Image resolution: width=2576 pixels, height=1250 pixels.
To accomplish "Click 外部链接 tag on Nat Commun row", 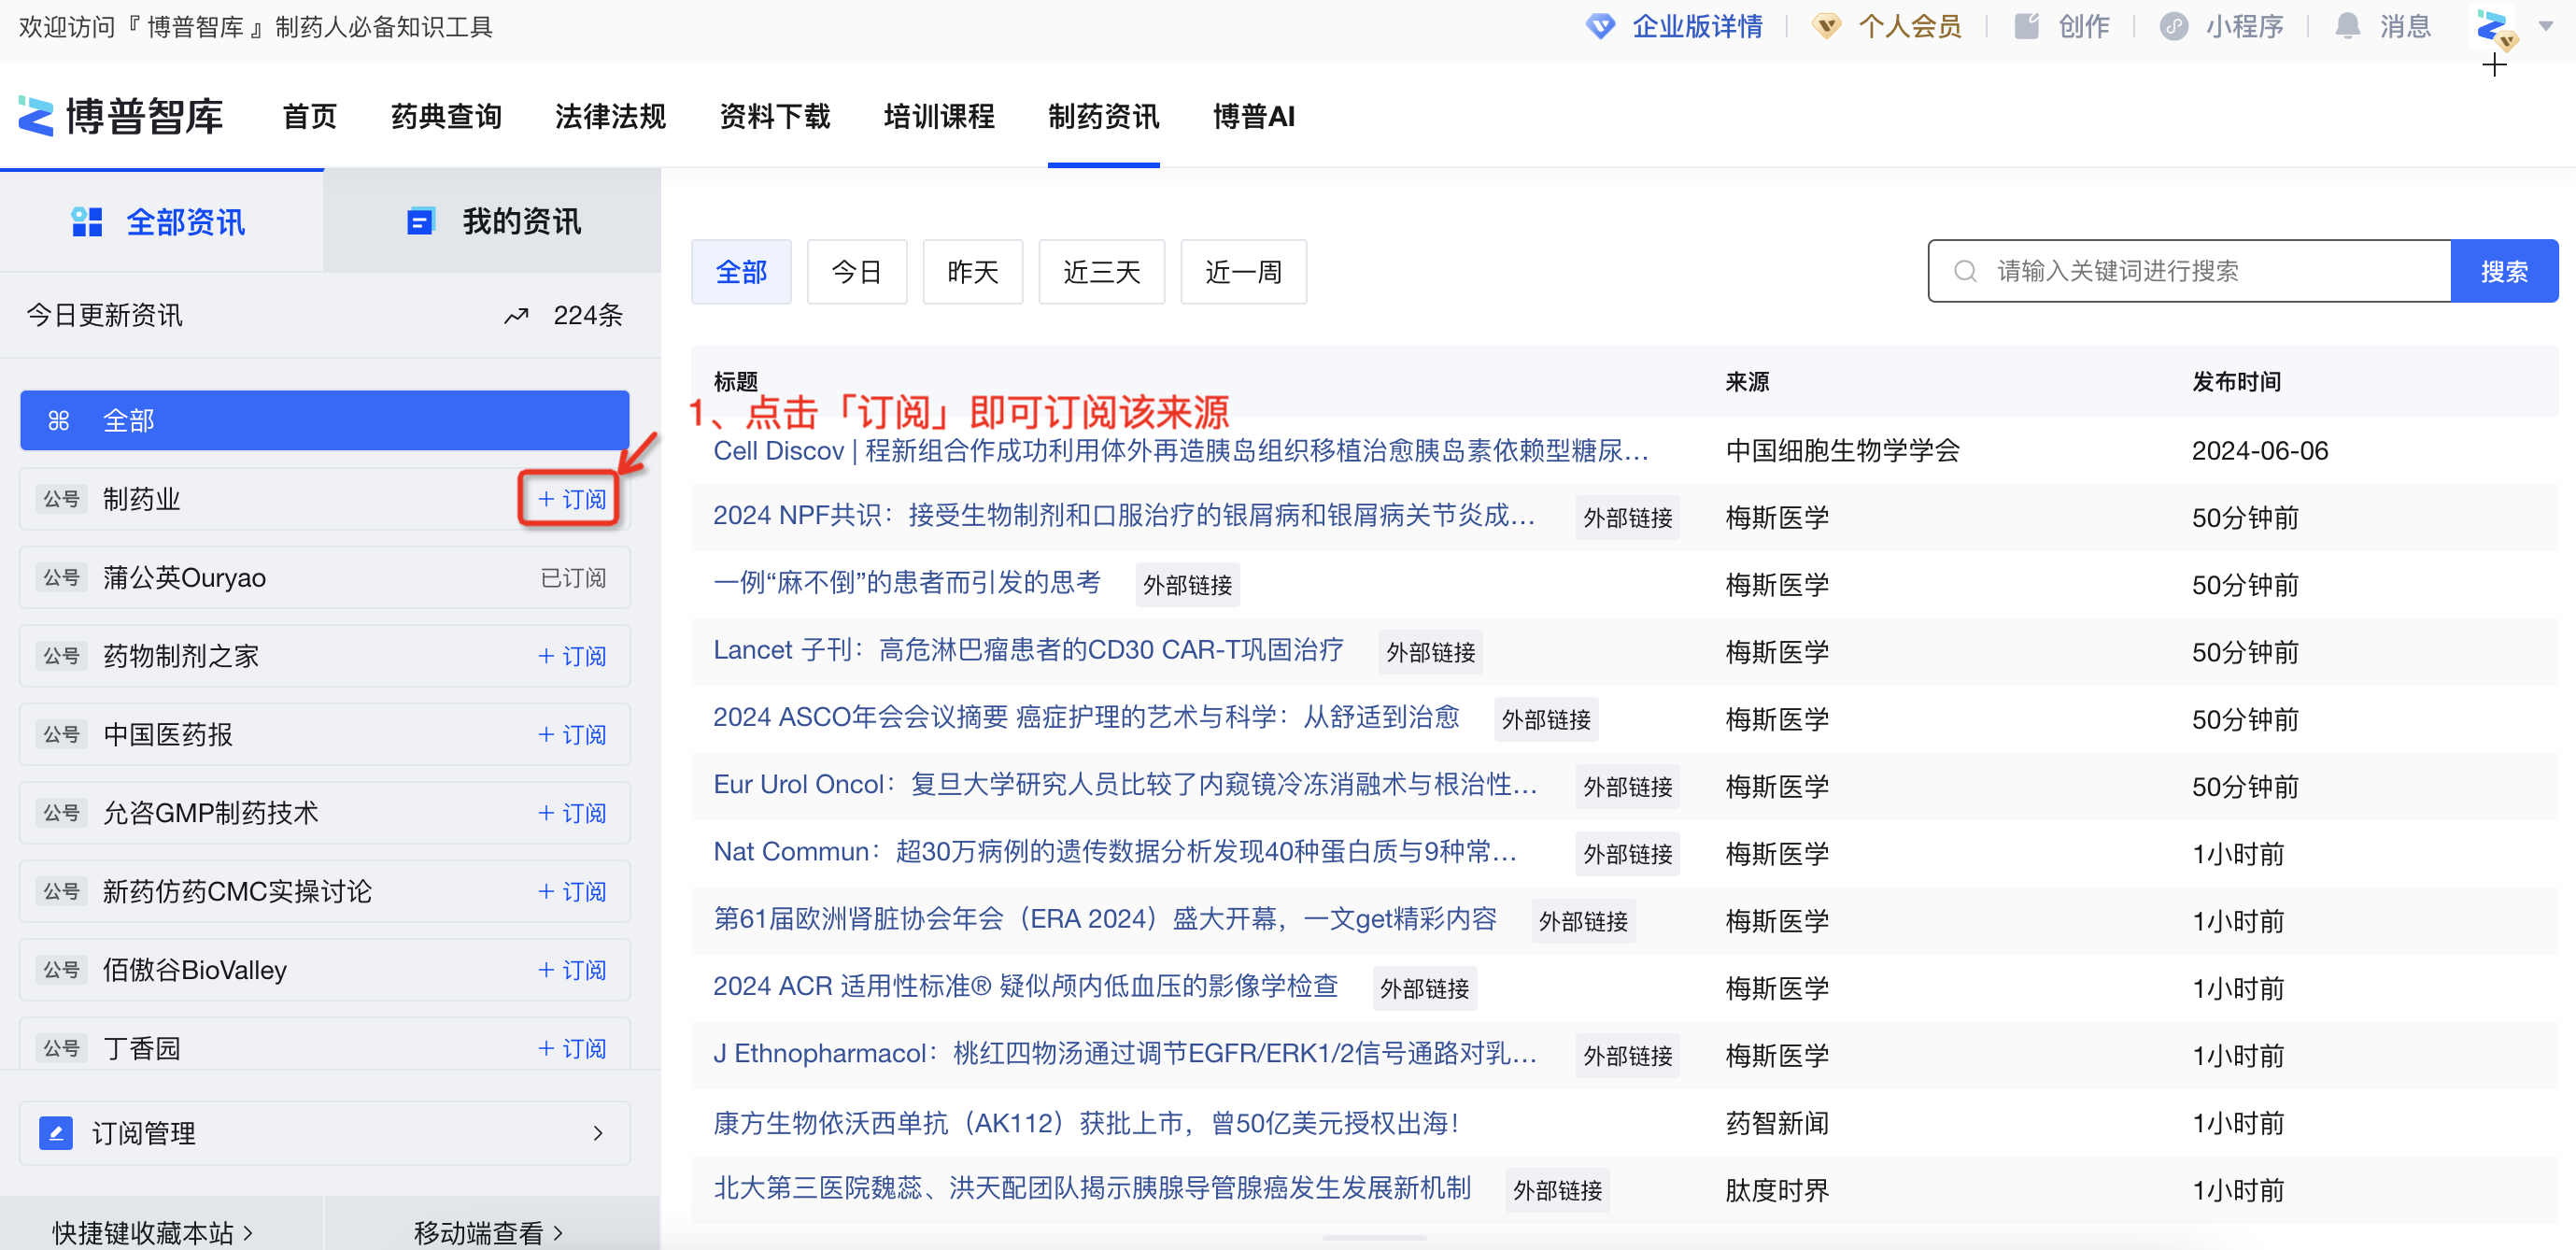I will (x=1627, y=854).
